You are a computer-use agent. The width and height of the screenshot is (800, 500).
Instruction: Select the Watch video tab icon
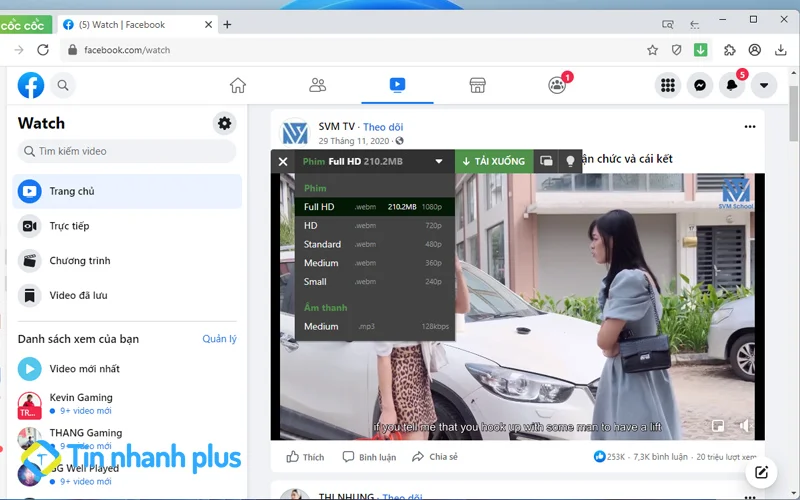(397, 85)
